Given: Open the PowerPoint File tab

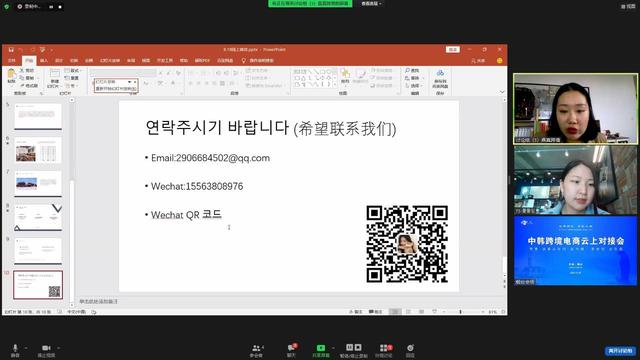Looking at the screenshot, I should [12, 60].
